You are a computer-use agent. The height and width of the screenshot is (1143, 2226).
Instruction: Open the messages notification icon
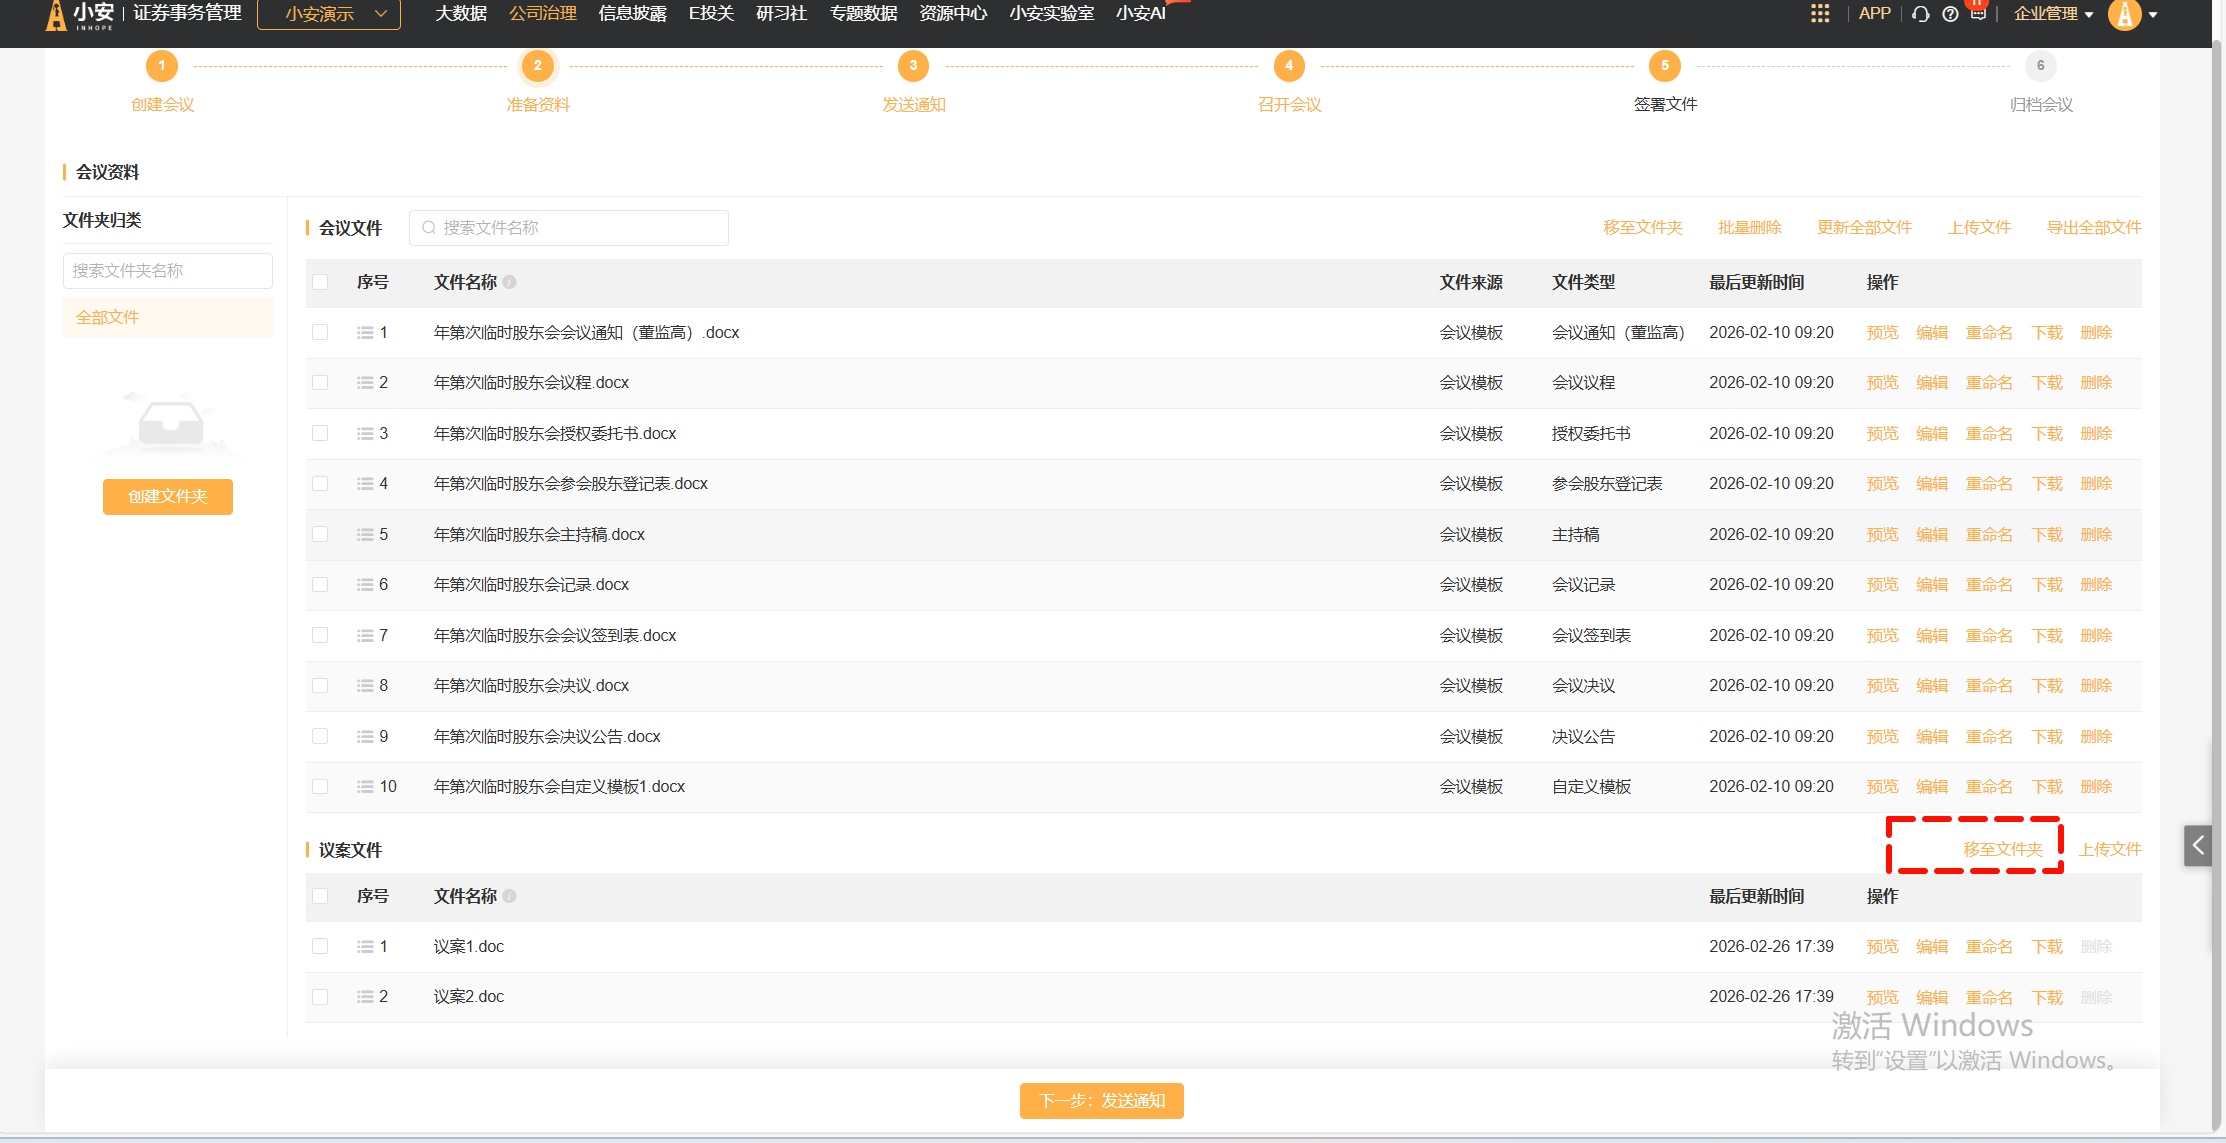point(1978,12)
